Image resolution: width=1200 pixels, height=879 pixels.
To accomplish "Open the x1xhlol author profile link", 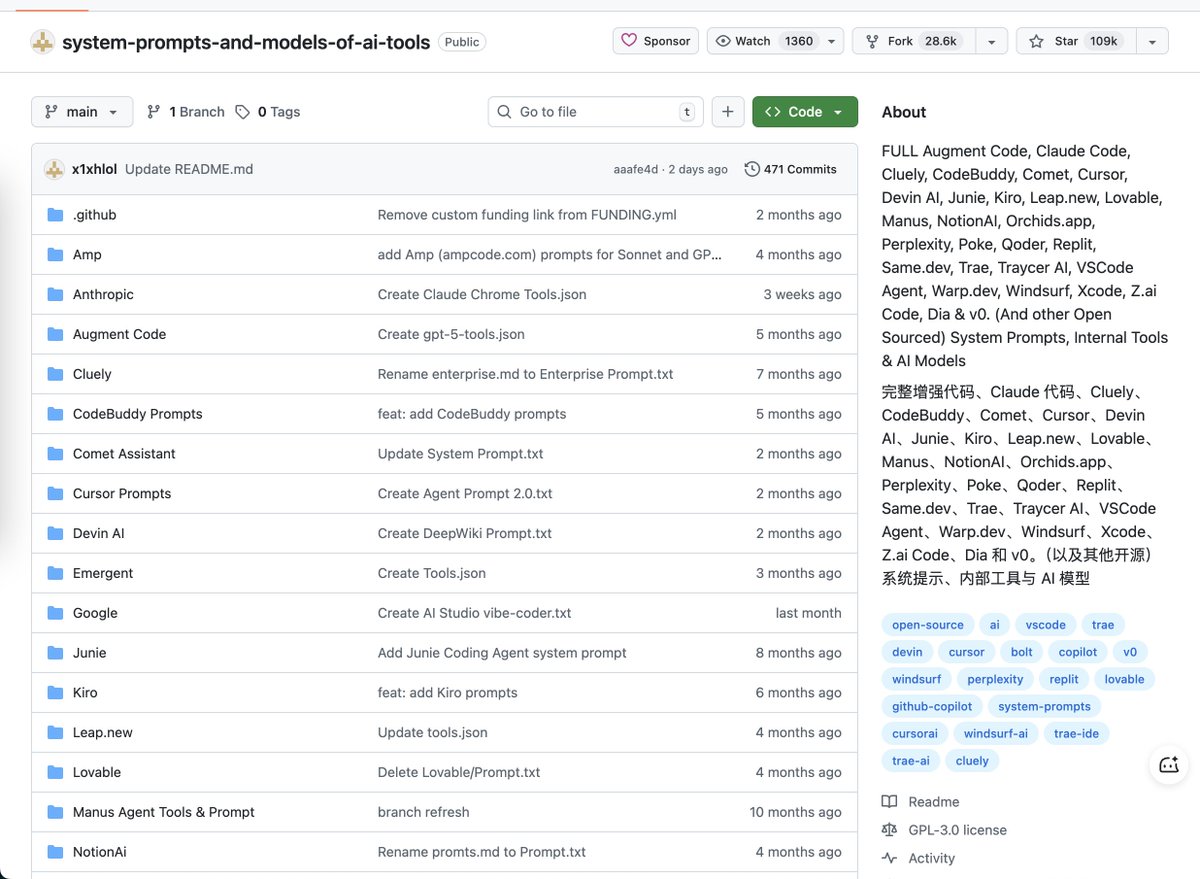I will (93, 169).
